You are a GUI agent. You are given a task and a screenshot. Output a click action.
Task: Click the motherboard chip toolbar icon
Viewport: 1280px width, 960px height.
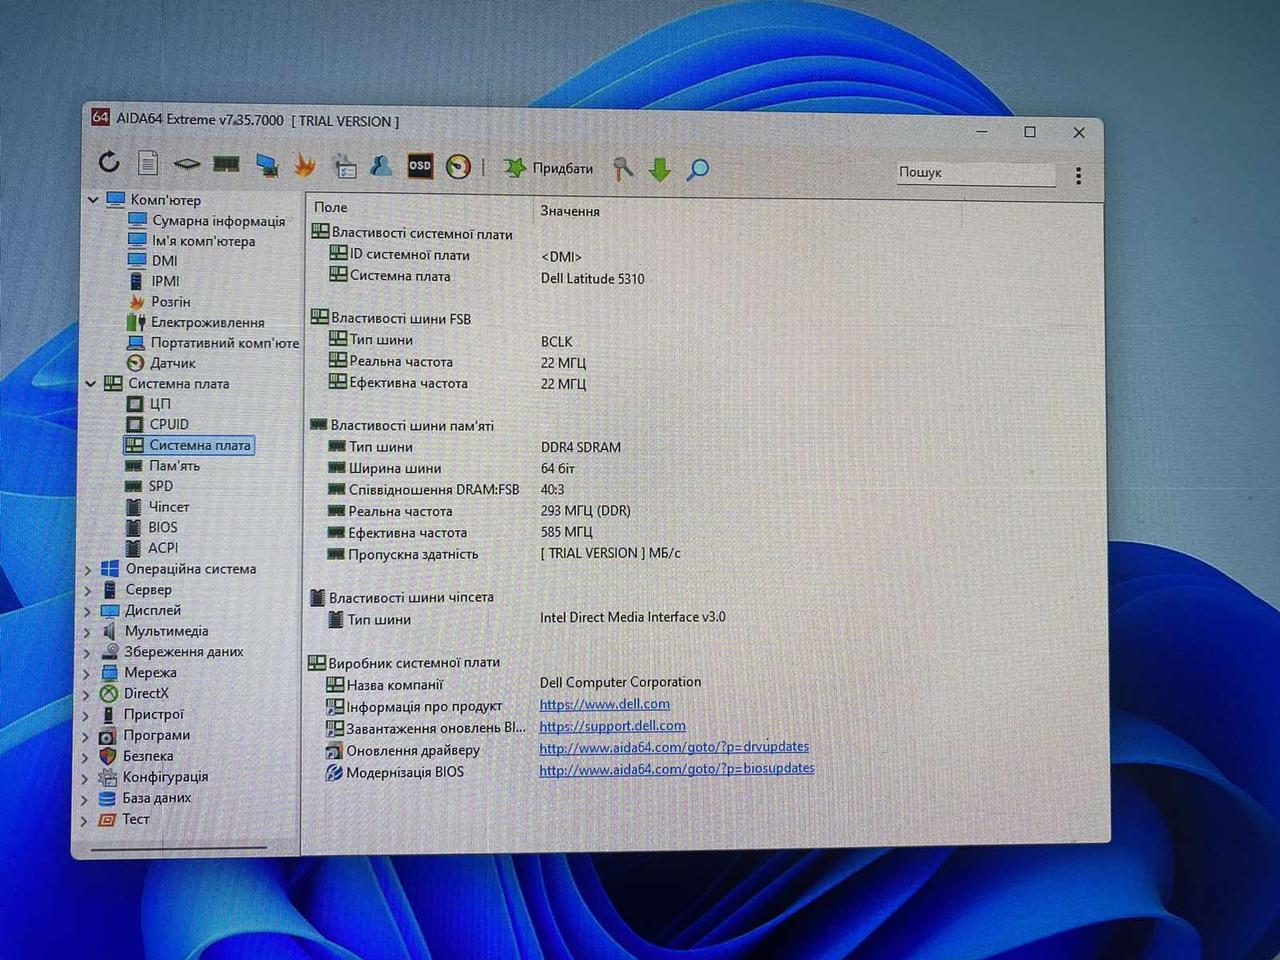tap(187, 163)
